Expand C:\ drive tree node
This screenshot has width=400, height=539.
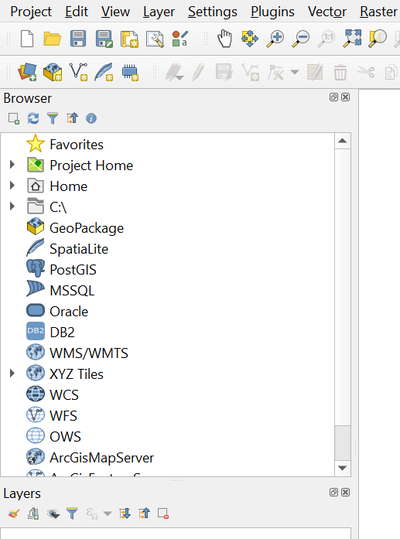[12, 207]
